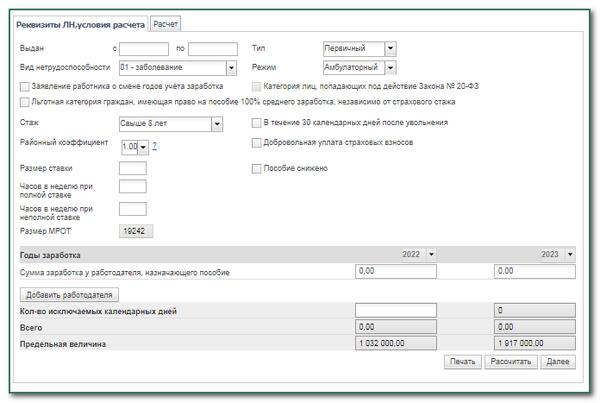Switch to the Расчет tab
The width and height of the screenshot is (600, 403).
[165, 23]
